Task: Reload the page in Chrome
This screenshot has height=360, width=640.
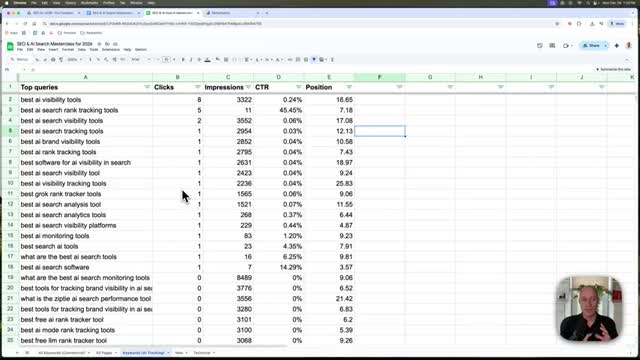Action: [x=25, y=24]
